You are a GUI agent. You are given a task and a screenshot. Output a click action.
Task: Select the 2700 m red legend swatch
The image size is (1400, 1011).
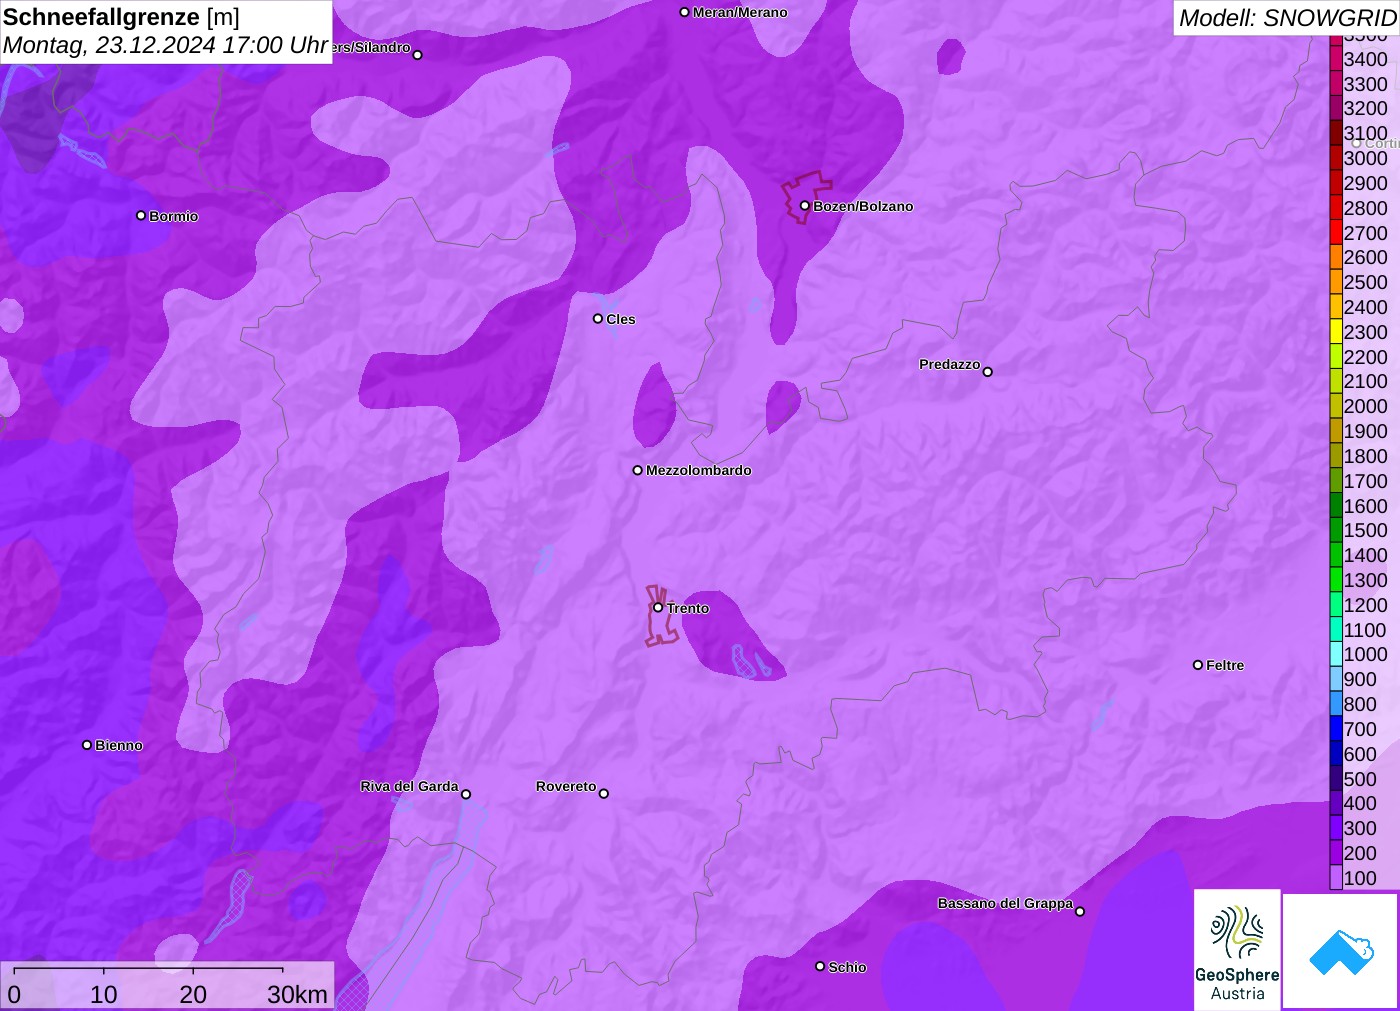(1336, 233)
